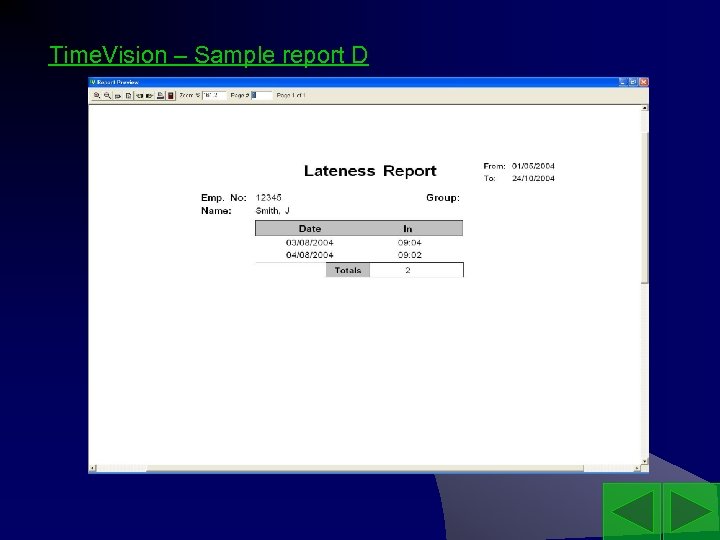
Task: Click the To date 24/10/2004
Action: (x=533, y=178)
